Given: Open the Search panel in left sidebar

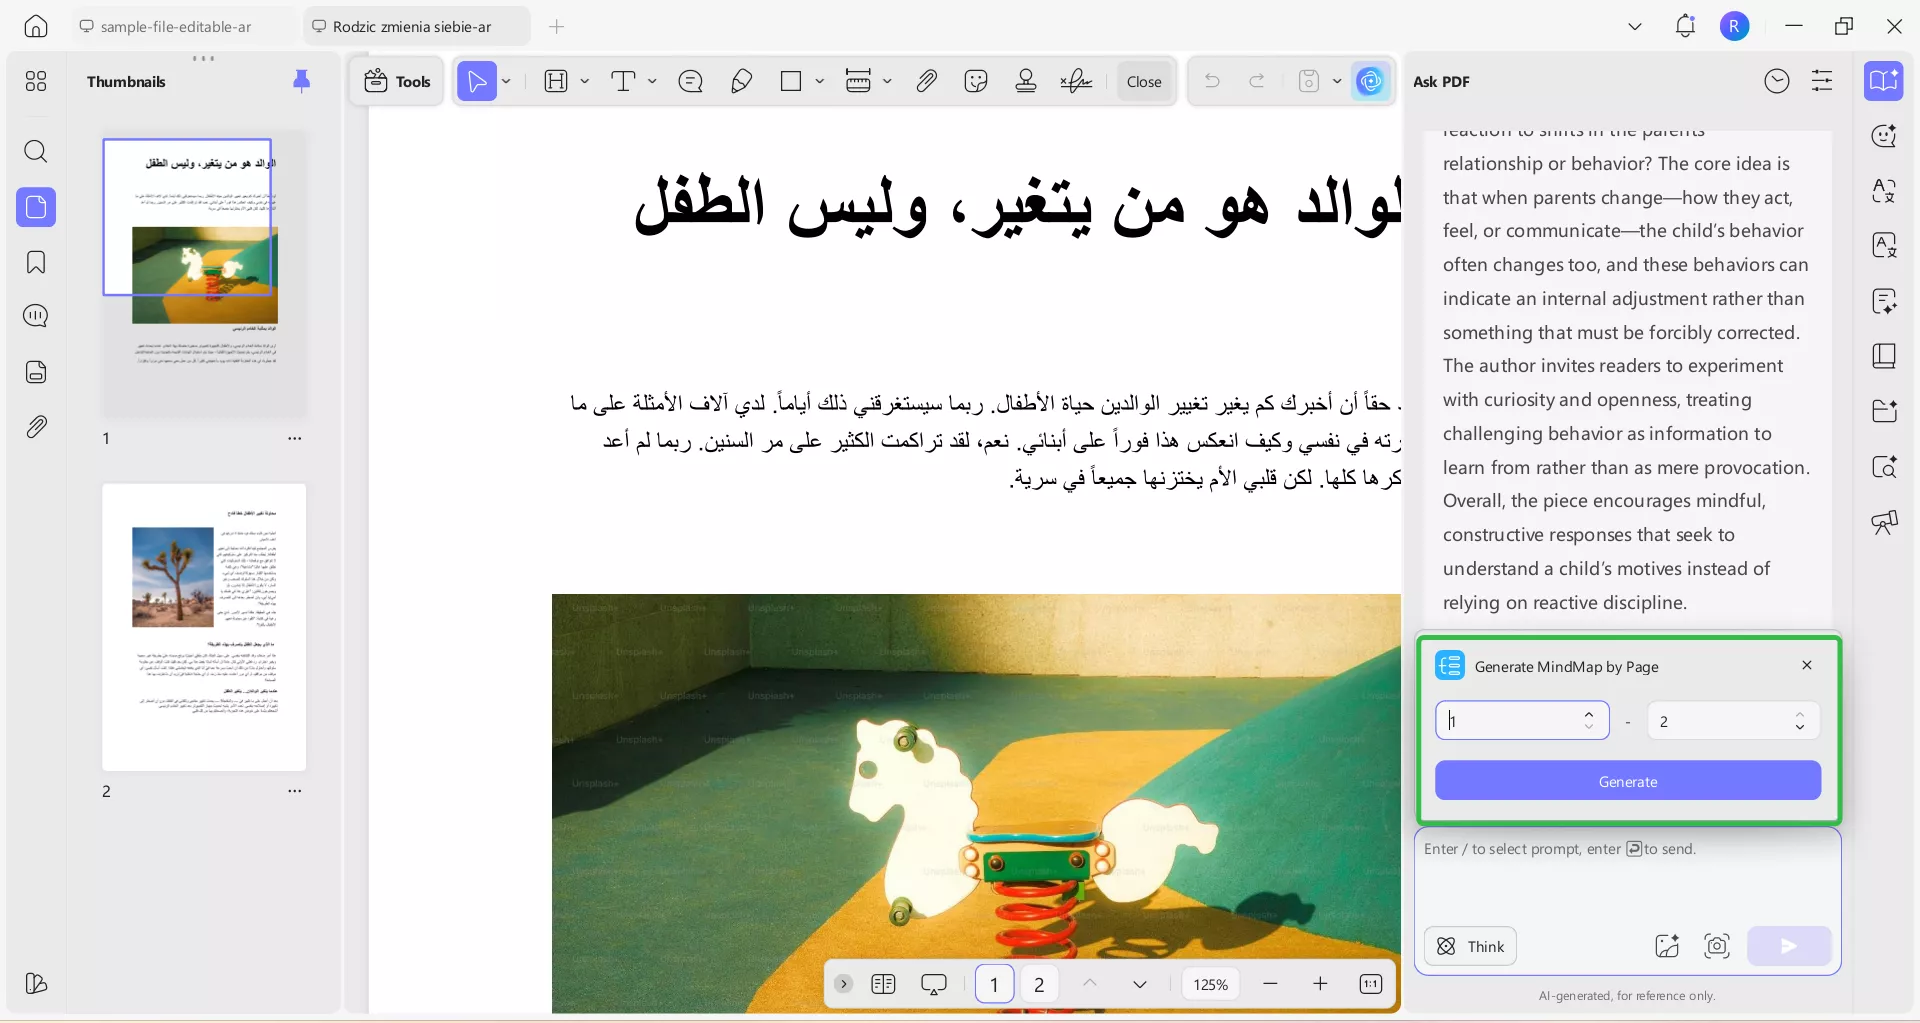Looking at the screenshot, I should pyautogui.click(x=36, y=152).
